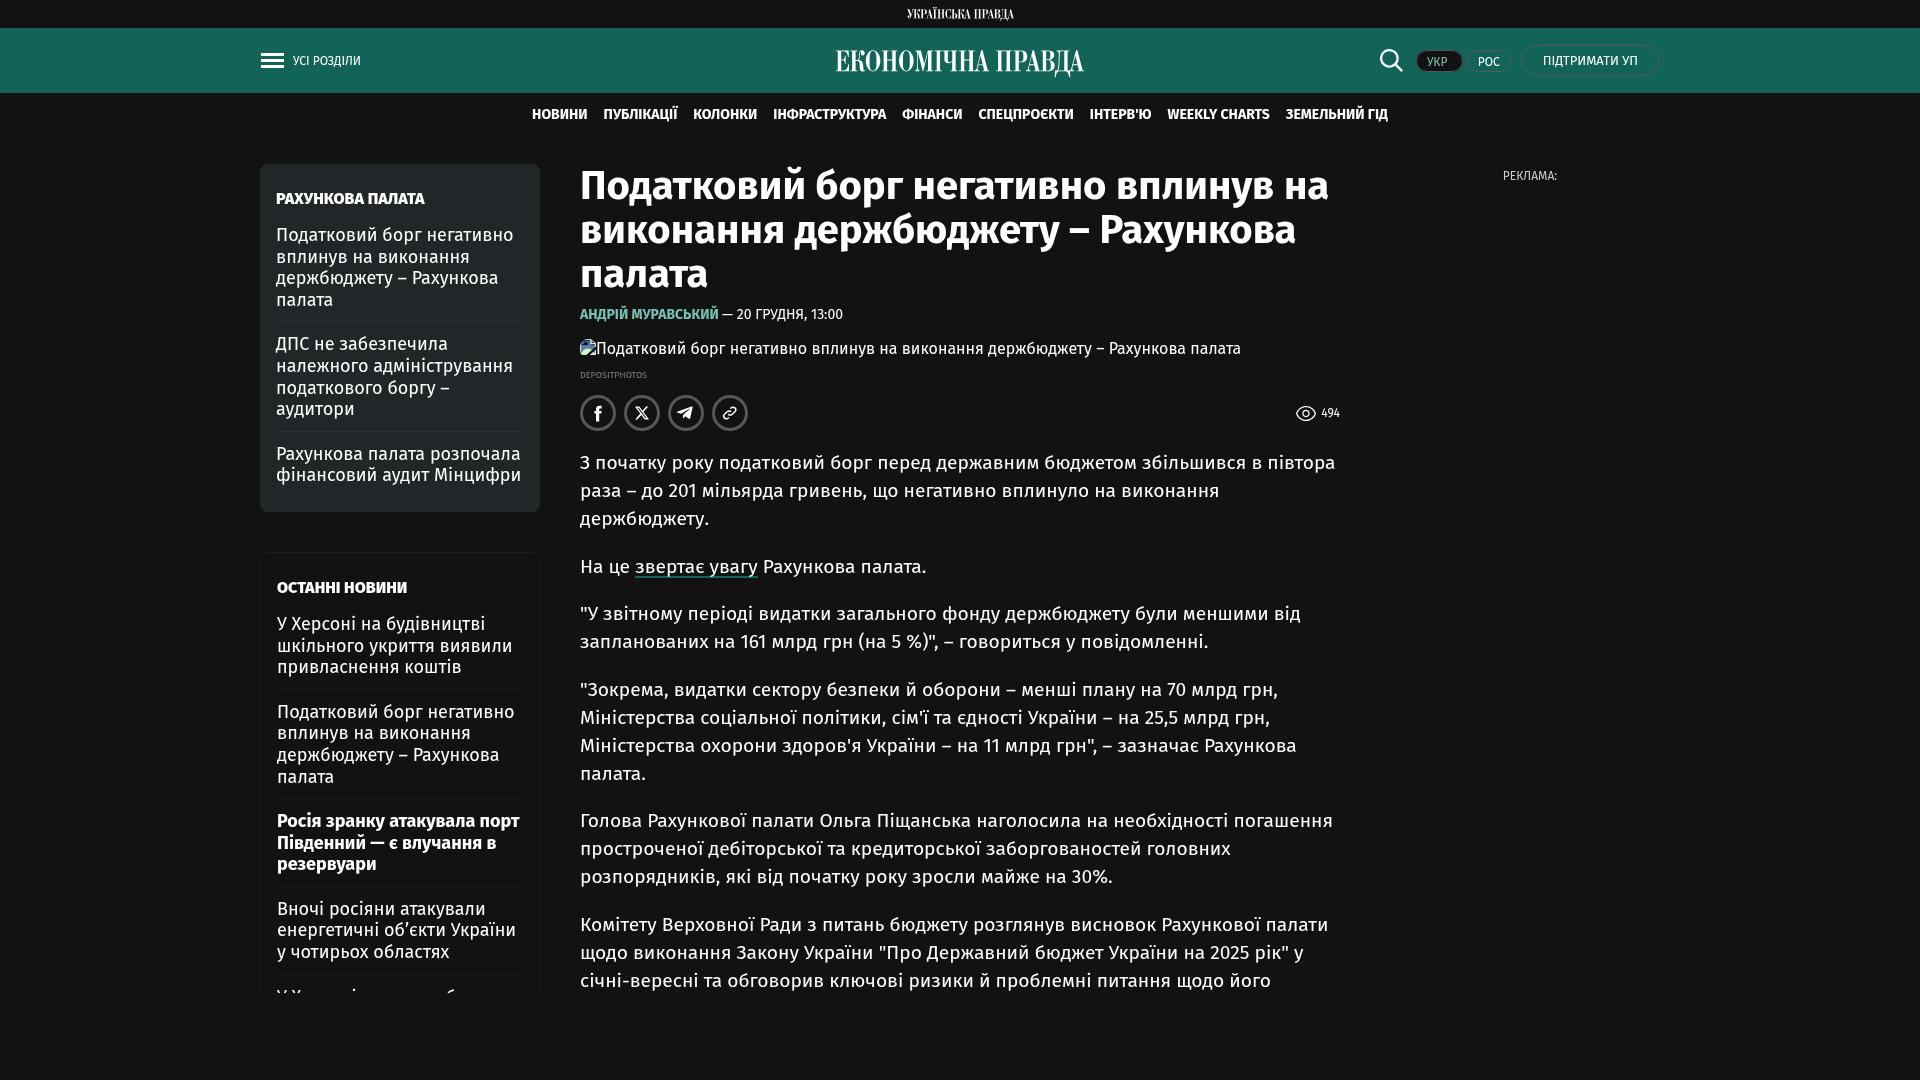Open the Фінанси section
Screen dimensions: 1920x1080
tap(931, 115)
